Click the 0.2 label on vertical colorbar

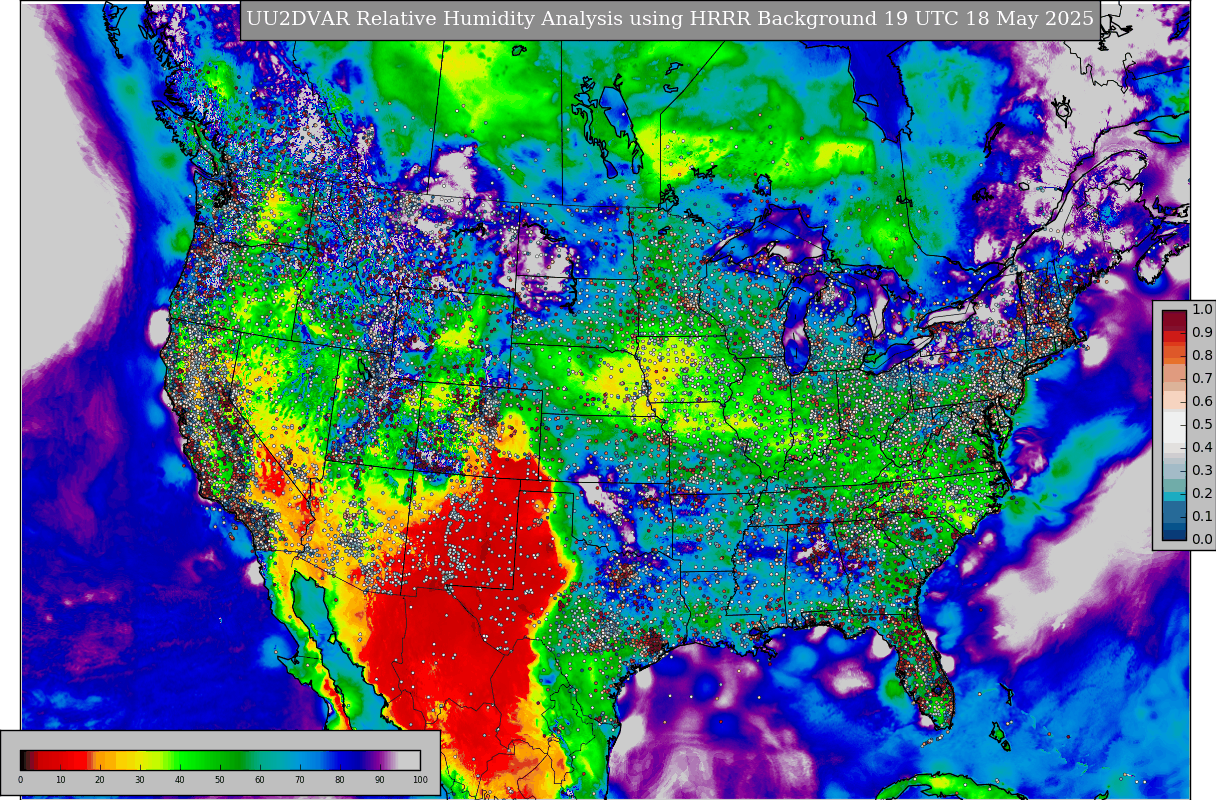click(1202, 494)
